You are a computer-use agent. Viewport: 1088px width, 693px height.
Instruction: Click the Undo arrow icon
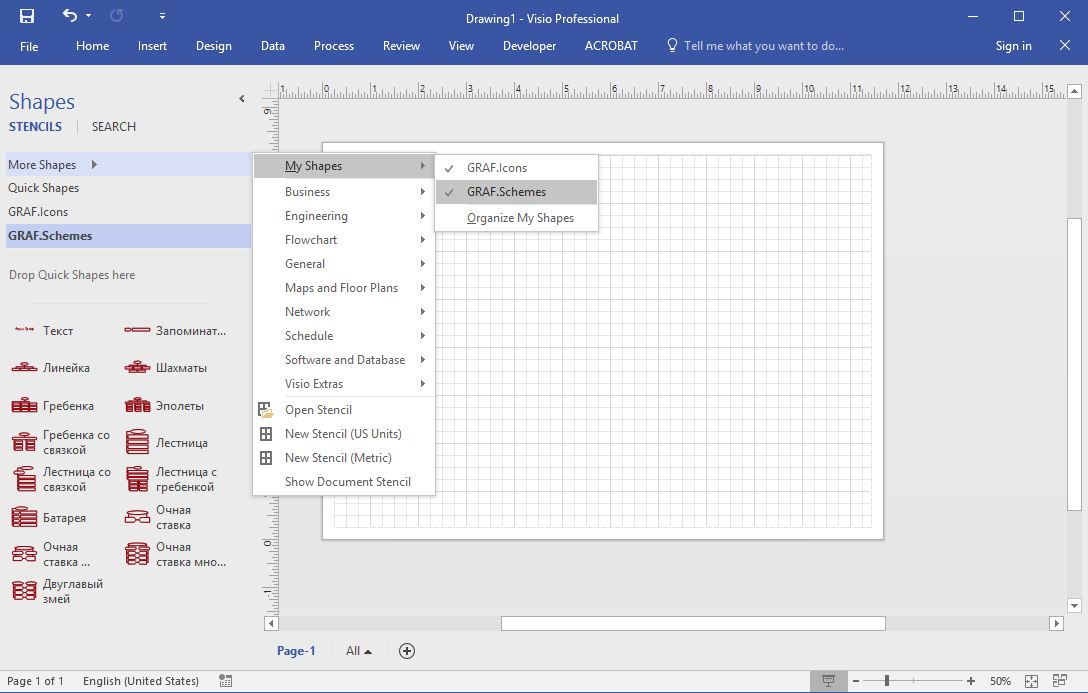pos(69,16)
